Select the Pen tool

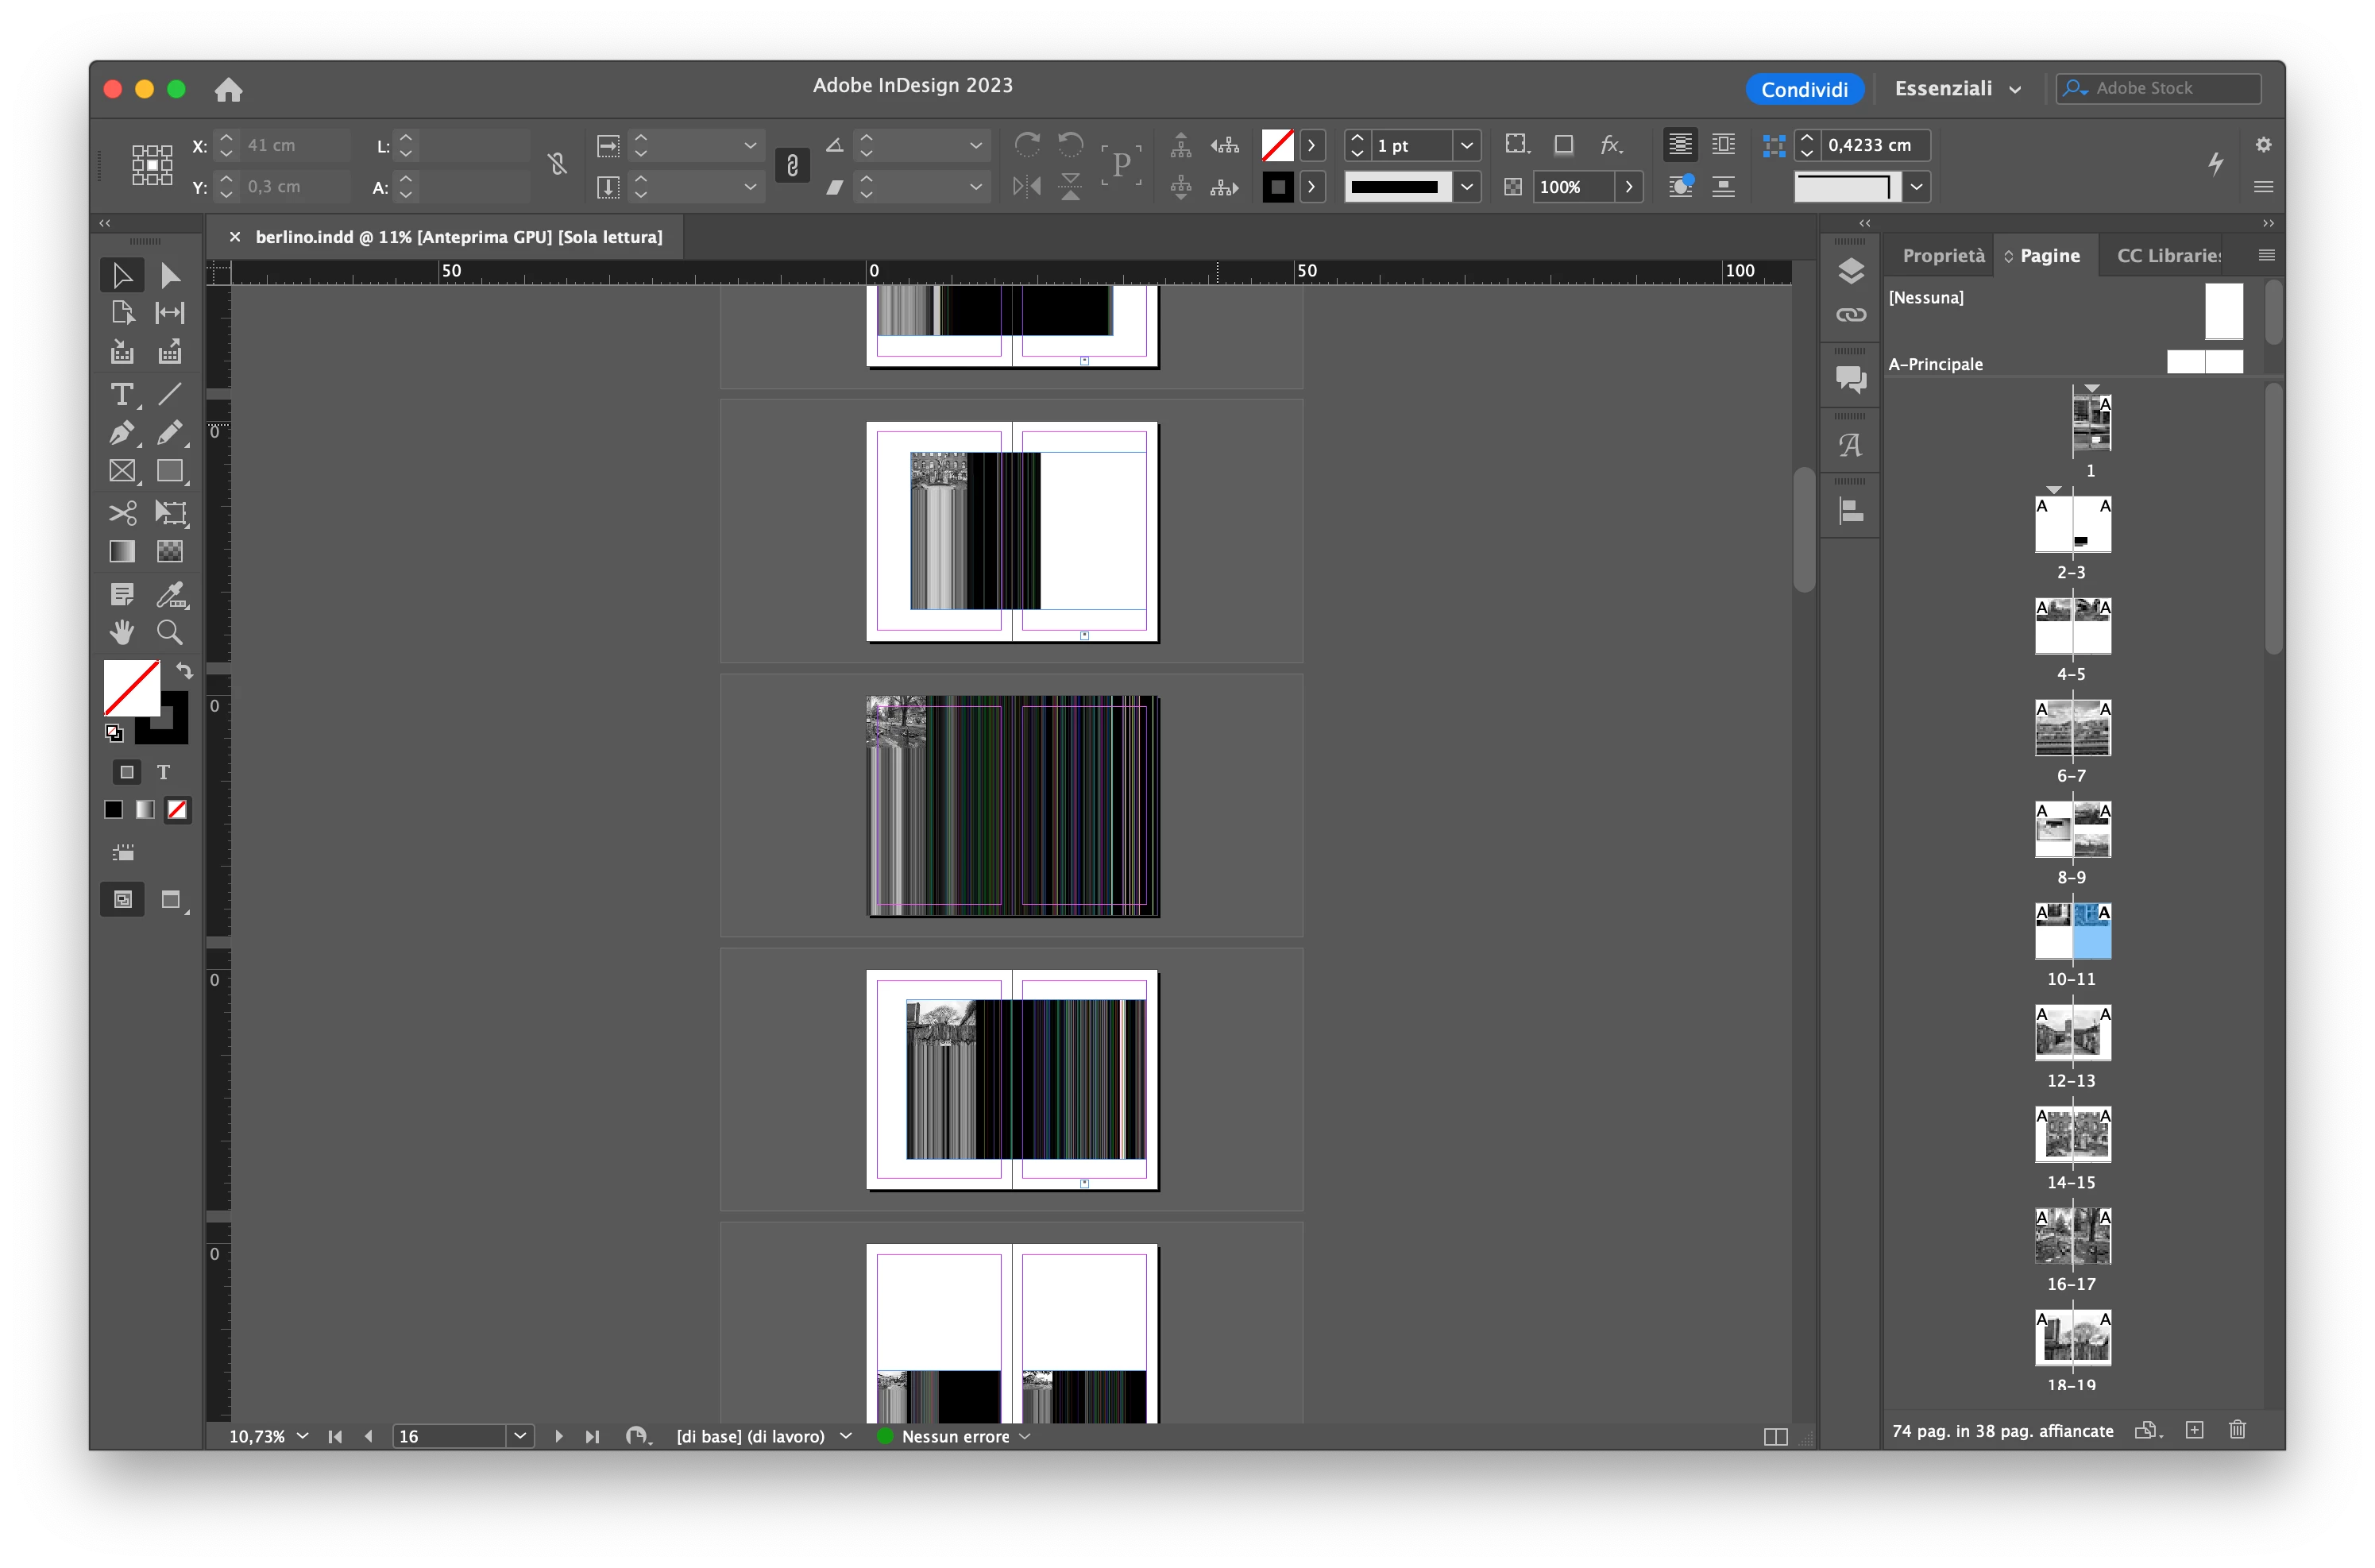click(122, 433)
